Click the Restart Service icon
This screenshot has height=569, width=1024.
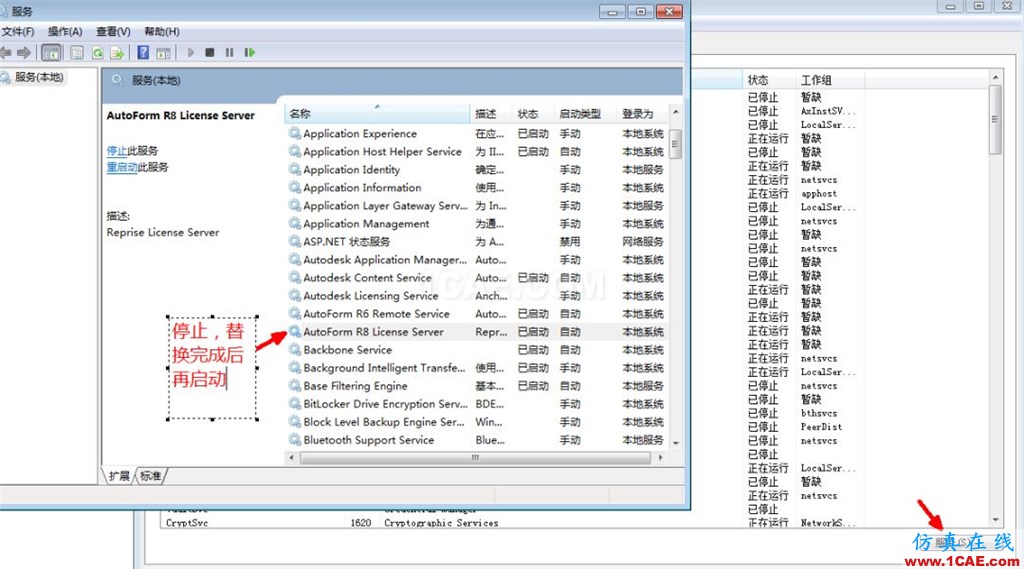[249, 52]
